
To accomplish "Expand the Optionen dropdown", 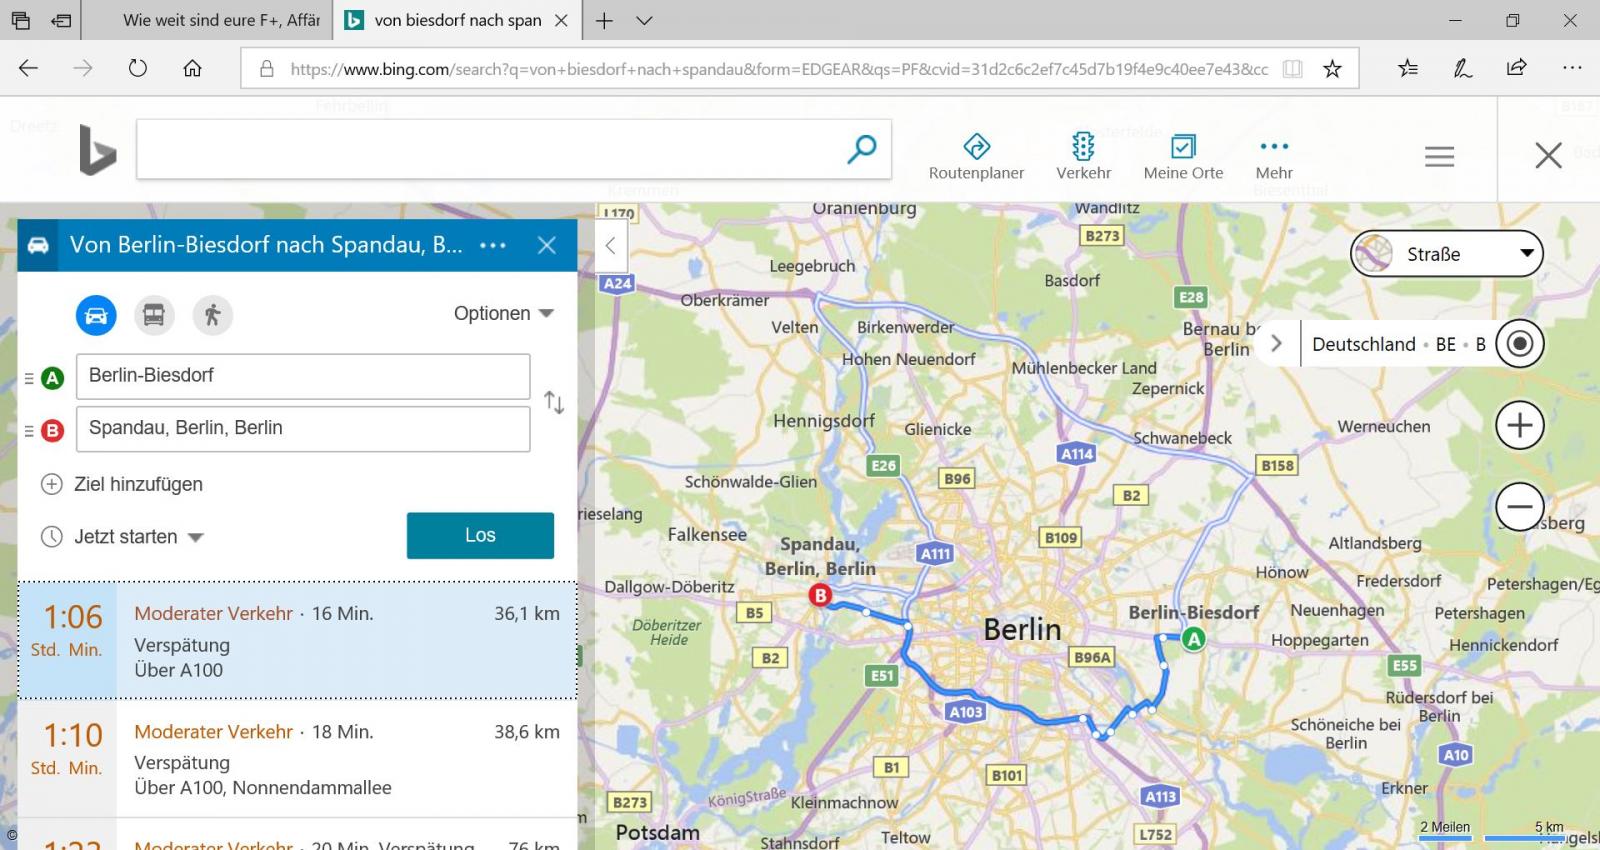I will coord(503,313).
